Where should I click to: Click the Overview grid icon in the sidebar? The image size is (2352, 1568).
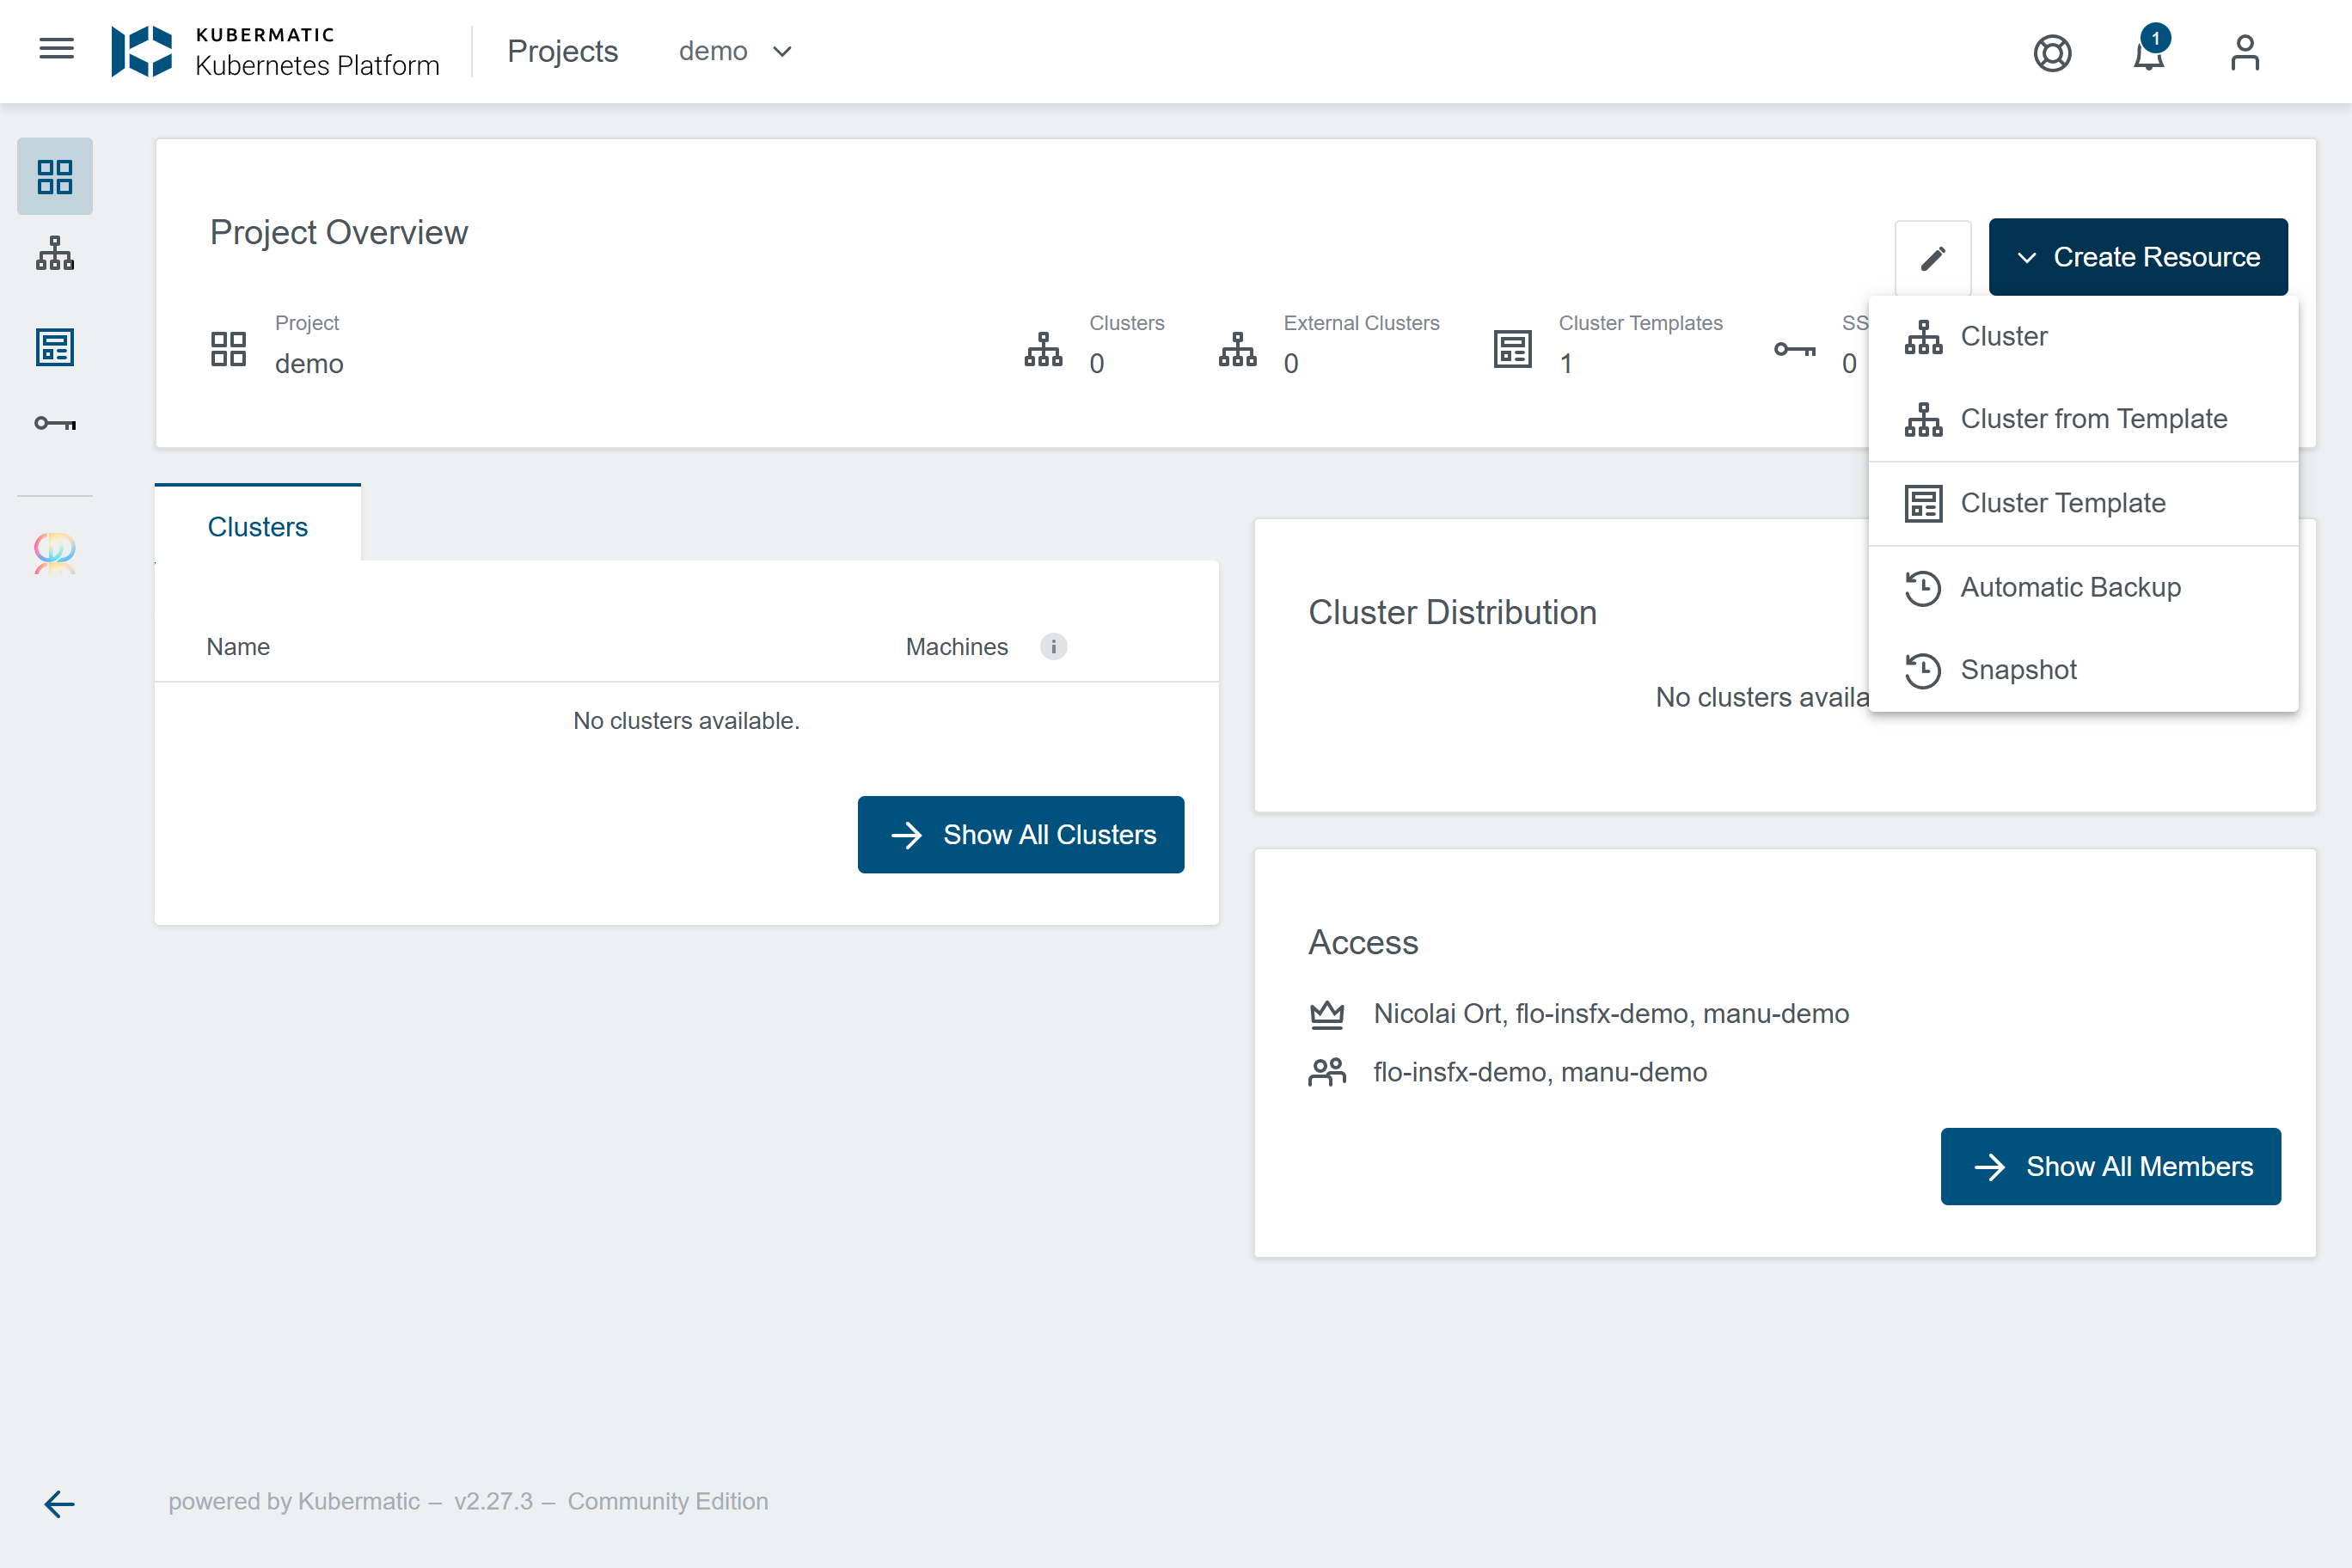tap(55, 176)
